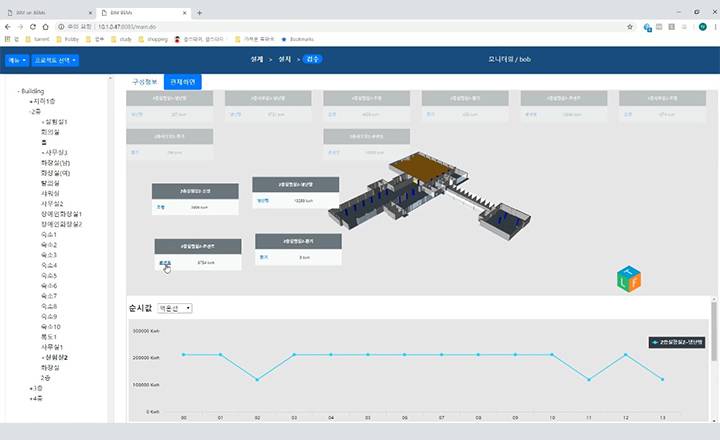Open the 순시값 period dropdown
This screenshot has height=440, width=720.
pos(174,308)
